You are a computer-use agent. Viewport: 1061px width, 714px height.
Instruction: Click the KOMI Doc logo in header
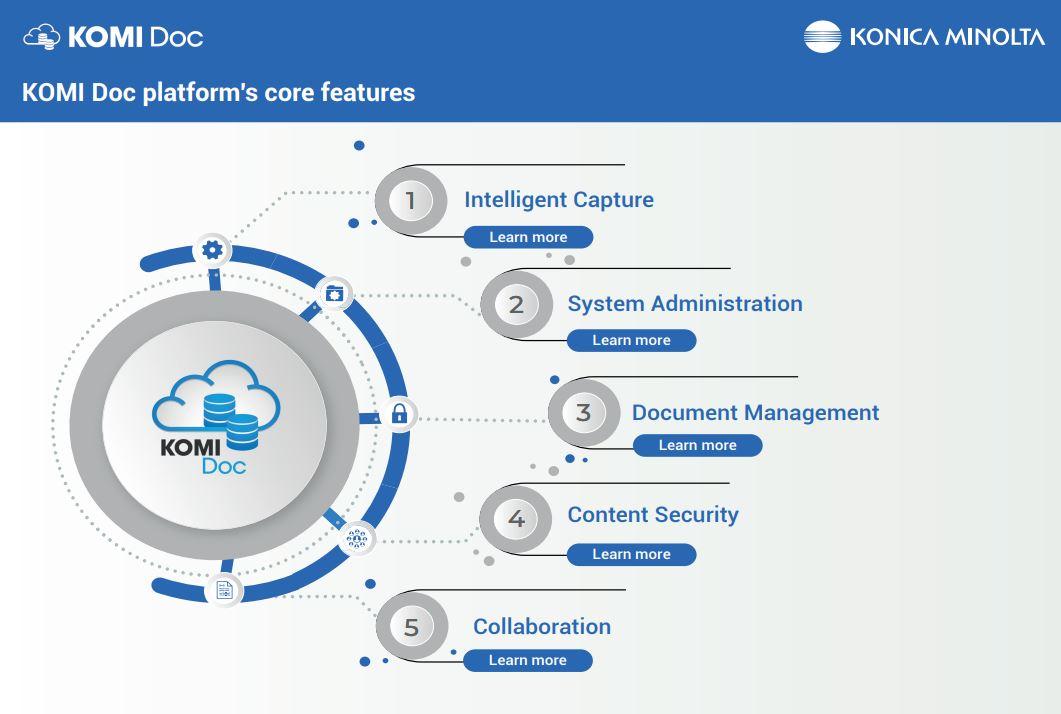coord(113,37)
